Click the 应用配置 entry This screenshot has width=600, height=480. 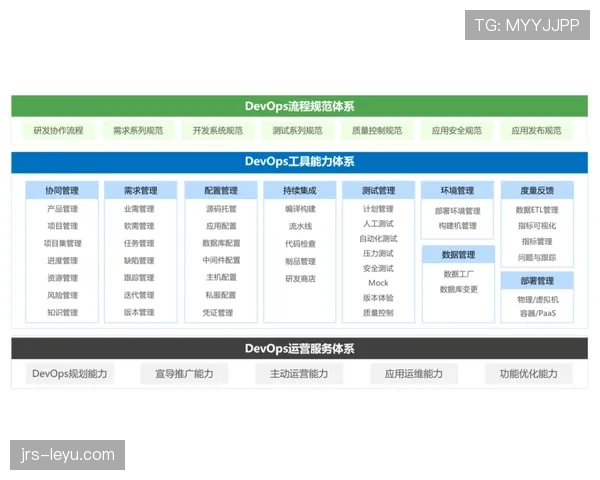(x=221, y=226)
